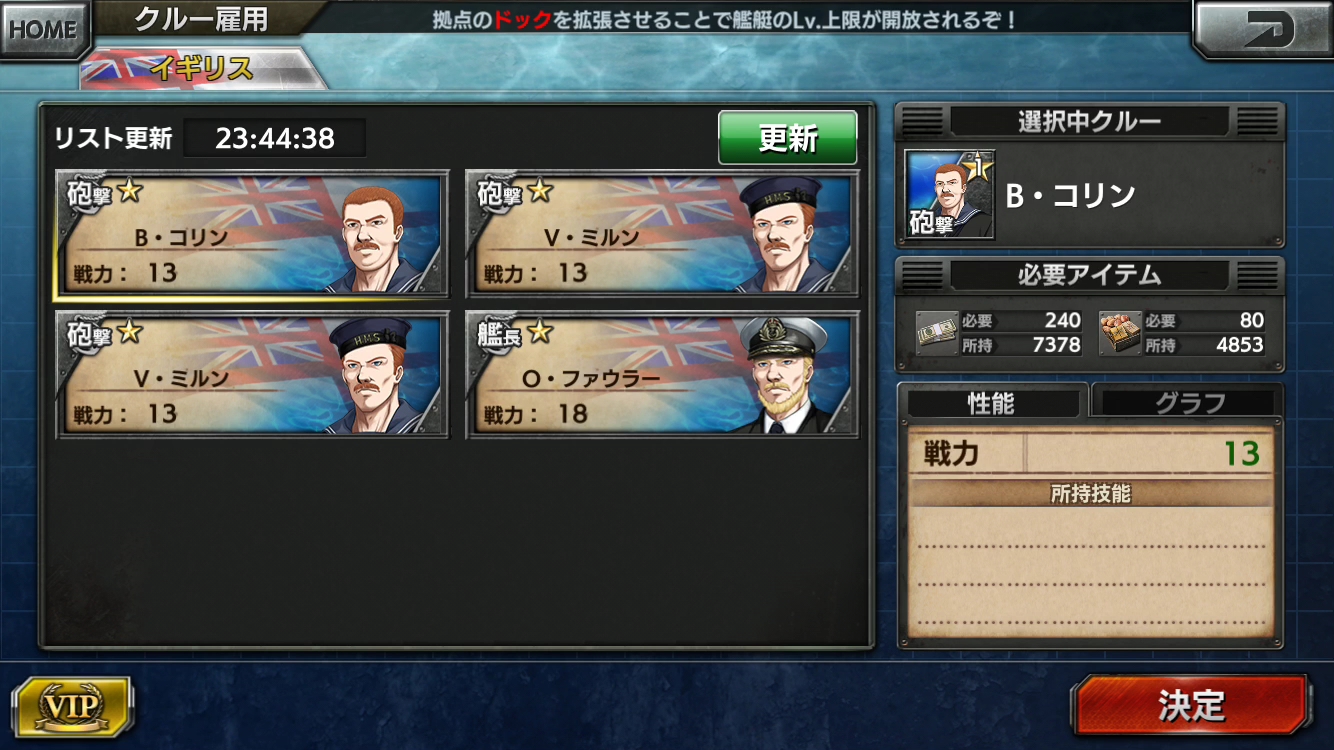Click the 戦力 value row
This screenshot has width=1334, height=750.
pos(1091,454)
